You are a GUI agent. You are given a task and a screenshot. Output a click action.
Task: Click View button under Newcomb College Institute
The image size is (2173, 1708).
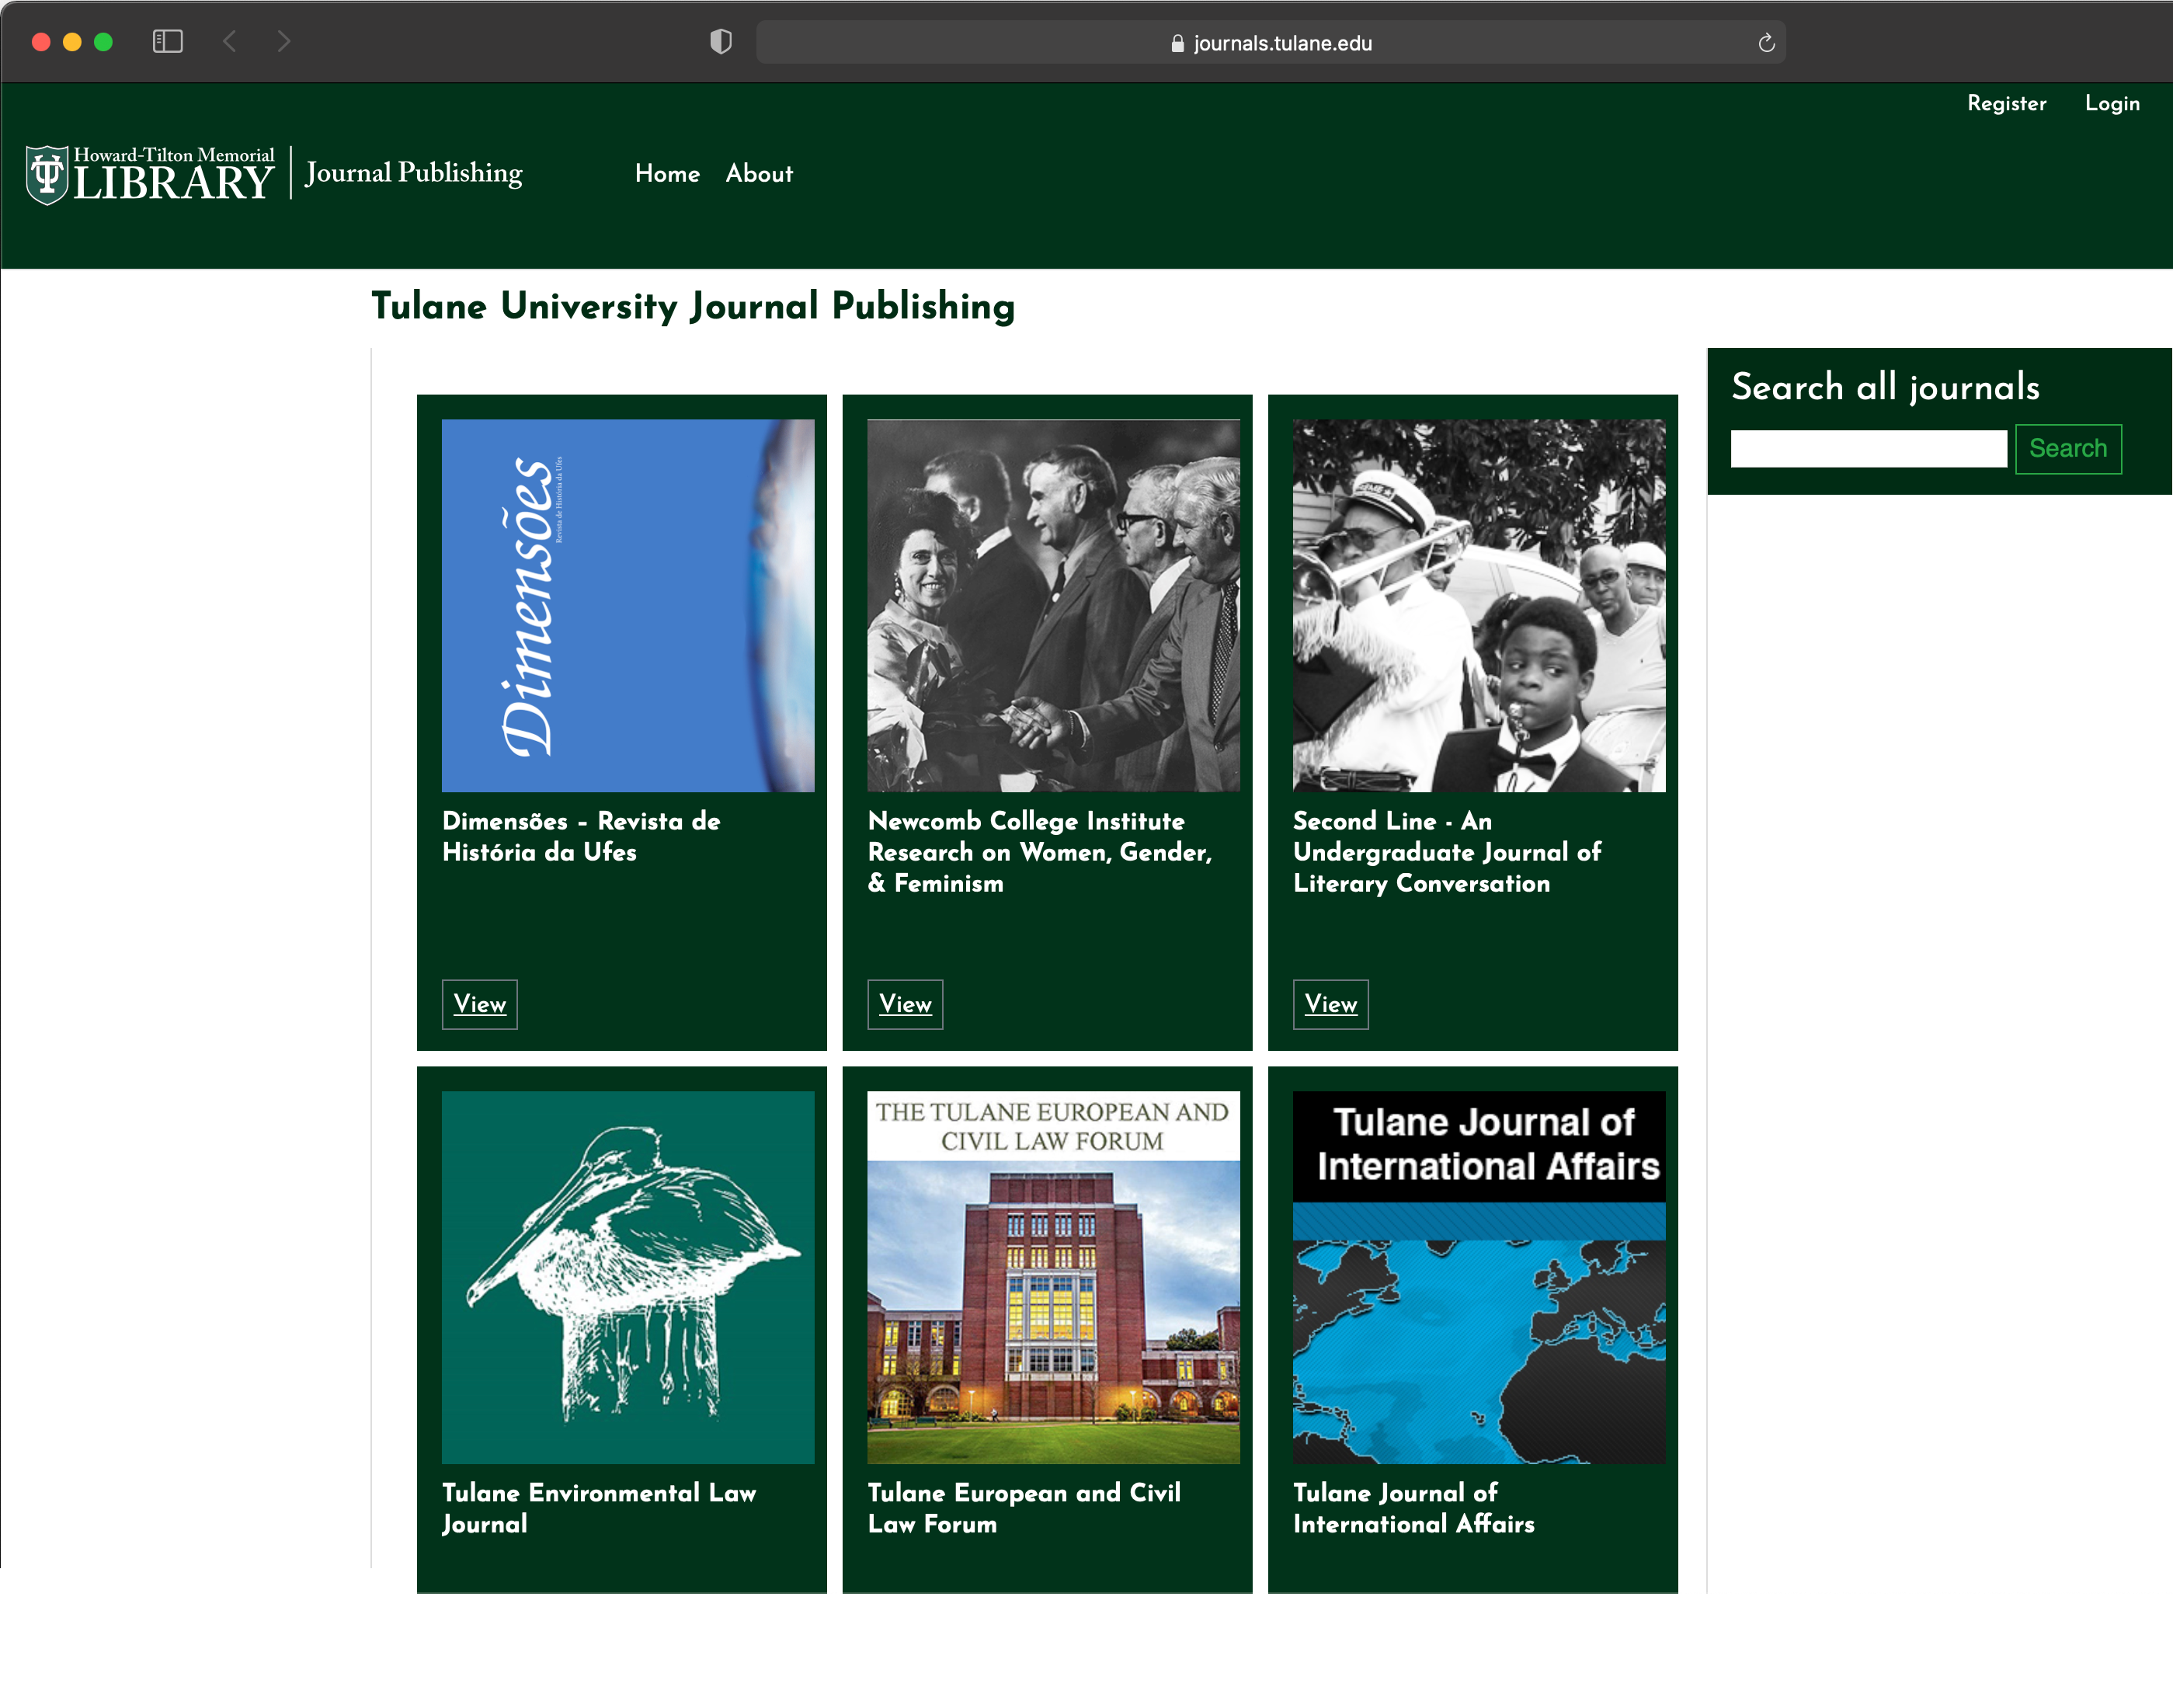click(x=905, y=1004)
